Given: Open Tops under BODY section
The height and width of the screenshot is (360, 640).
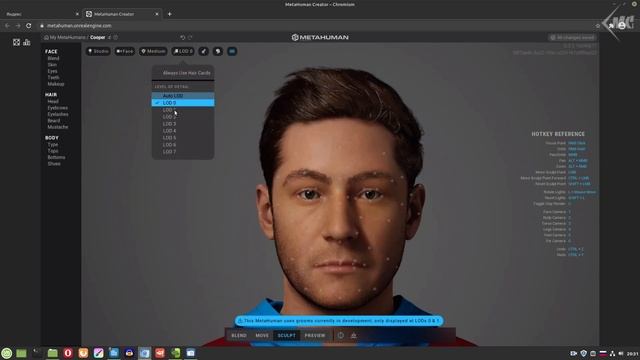Looking at the screenshot, I should (53, 151).
